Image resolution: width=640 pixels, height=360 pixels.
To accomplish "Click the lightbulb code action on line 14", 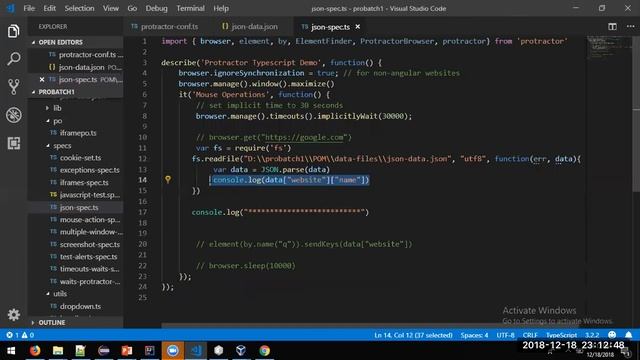I will click(168, 179).
